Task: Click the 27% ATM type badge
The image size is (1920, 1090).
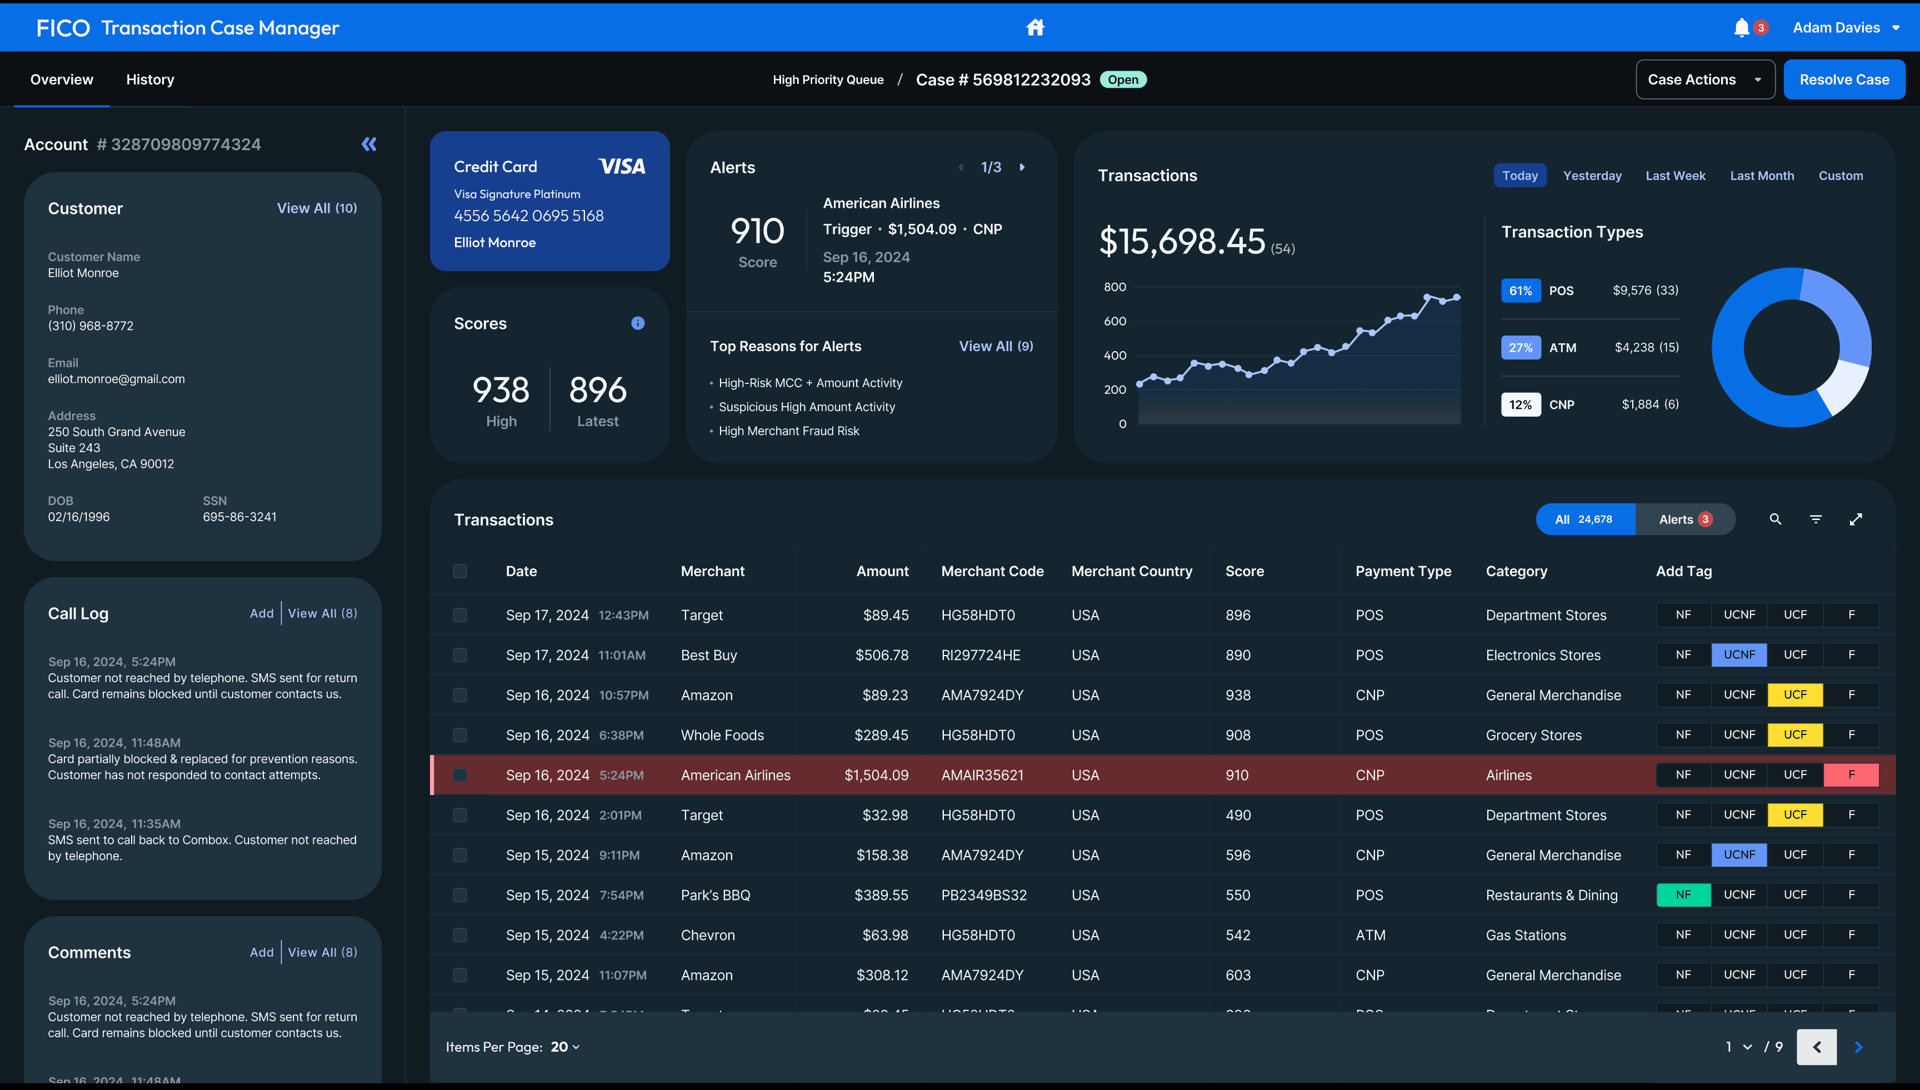Action: click(x=1520, y=347)
